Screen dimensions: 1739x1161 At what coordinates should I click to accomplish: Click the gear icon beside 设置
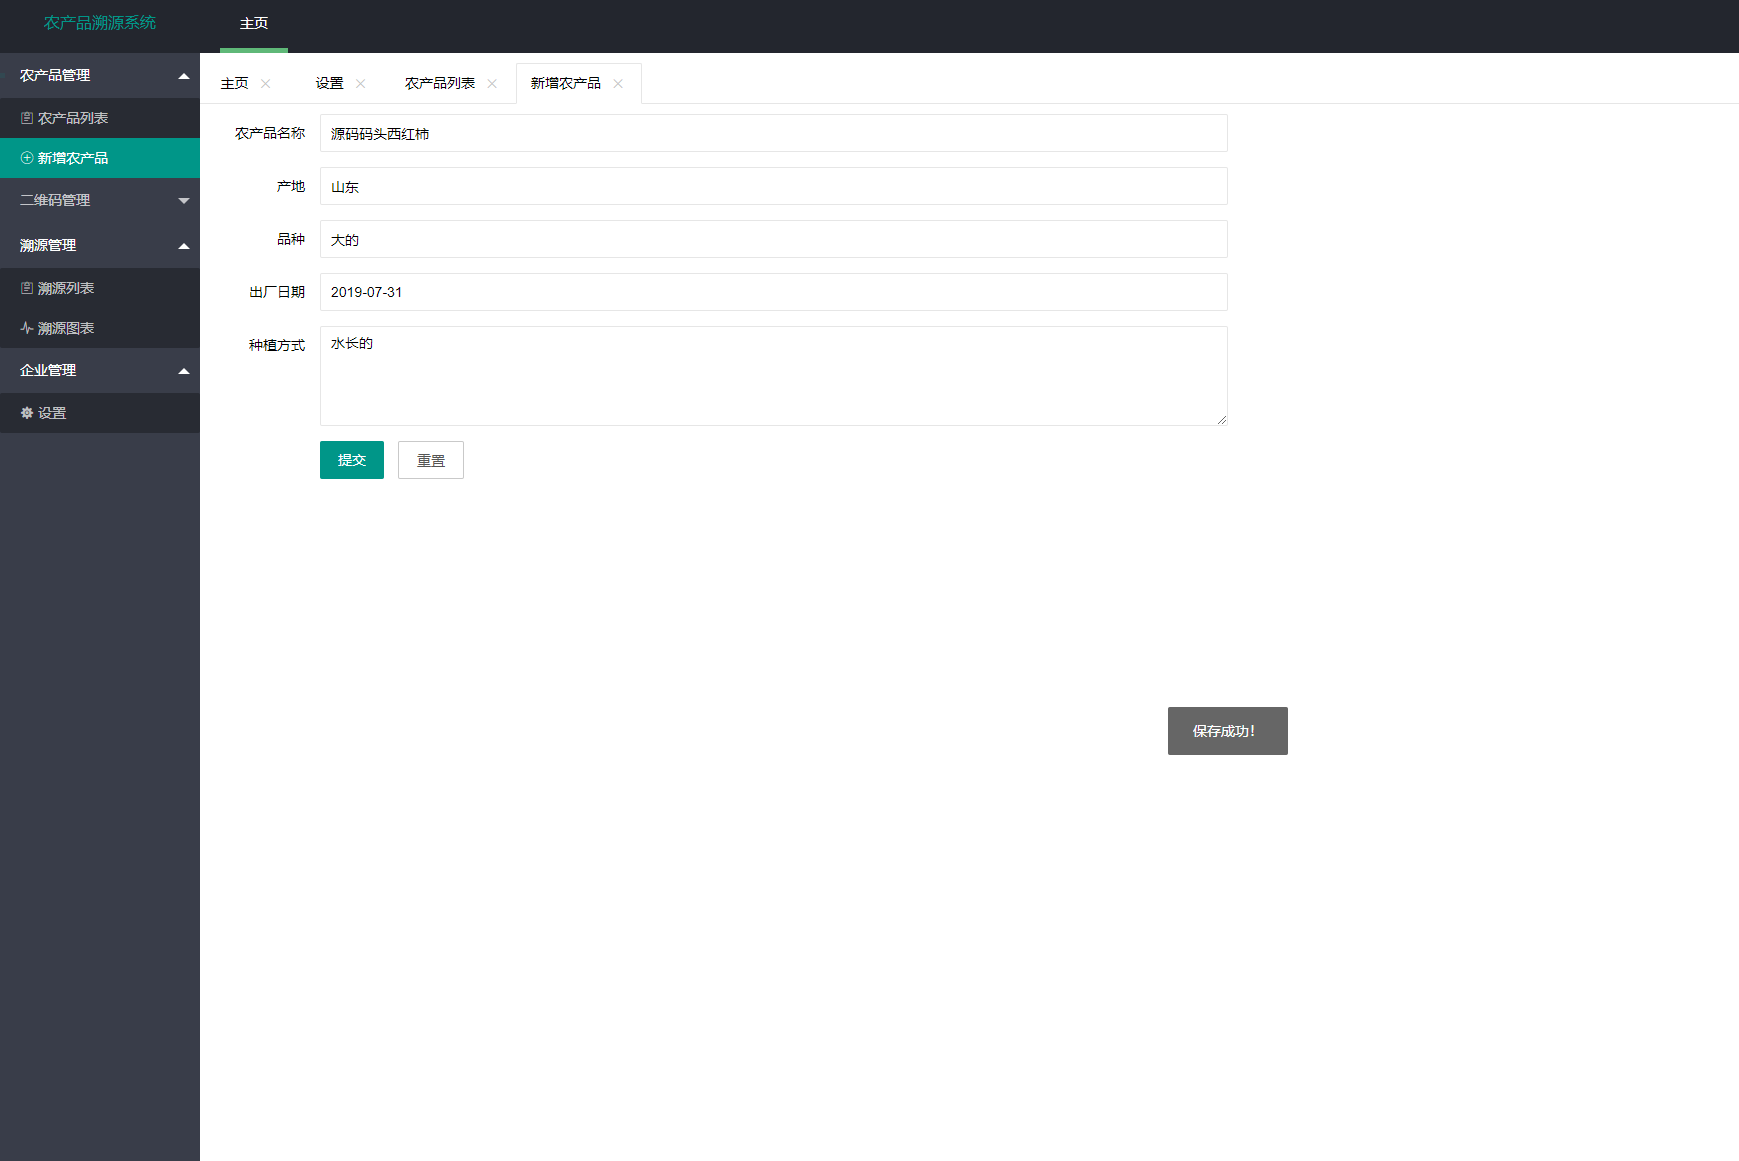click(27, 413)
